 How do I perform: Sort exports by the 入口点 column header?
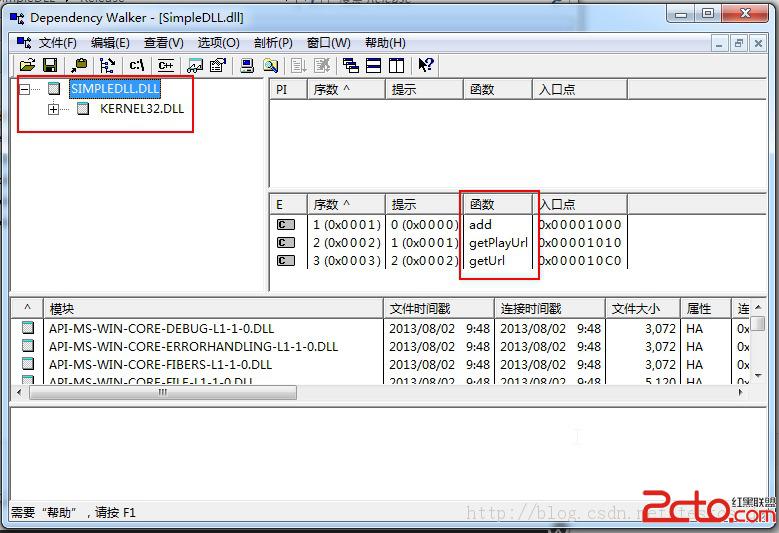tap(580, 204)
